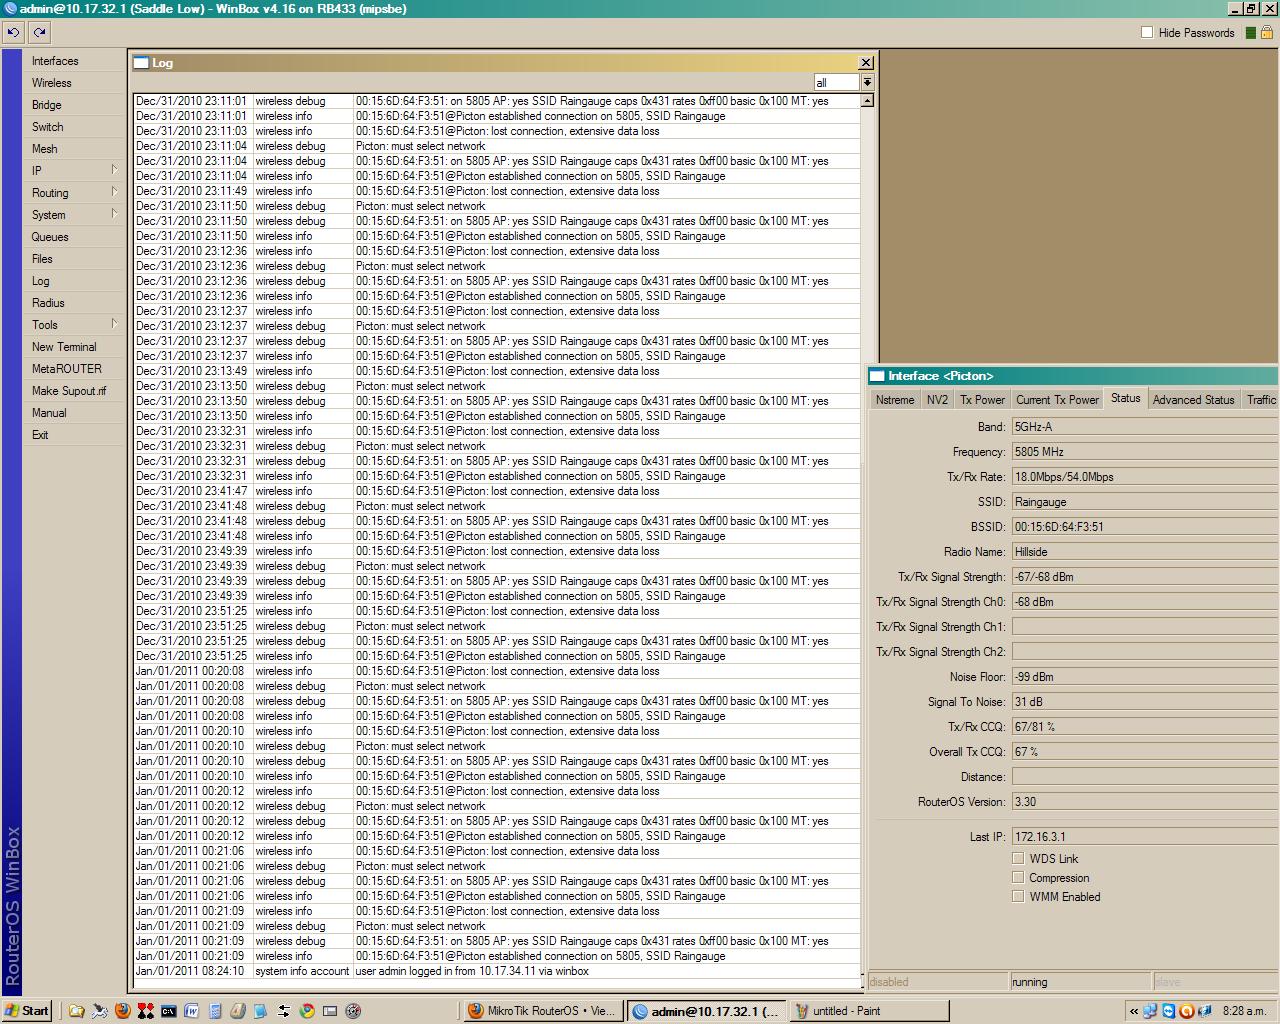Enable the WDS Link checkbox
The image size is (1280, 1024).
tap(1018, 858)
